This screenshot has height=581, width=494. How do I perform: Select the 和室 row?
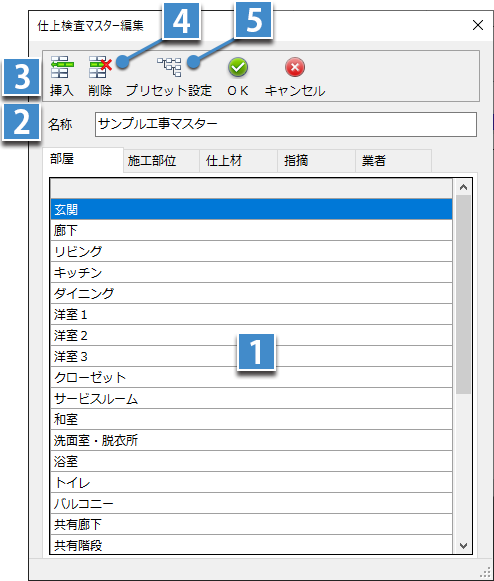(251, 419)
